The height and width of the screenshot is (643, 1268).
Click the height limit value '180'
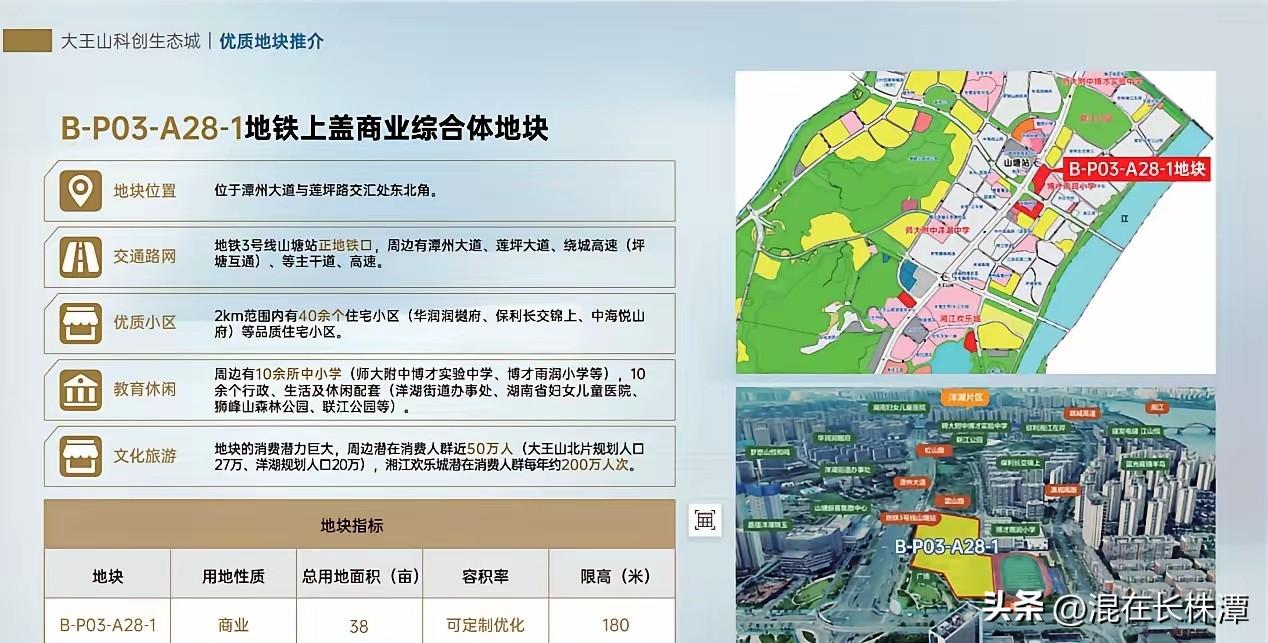[x=616, y=626]
